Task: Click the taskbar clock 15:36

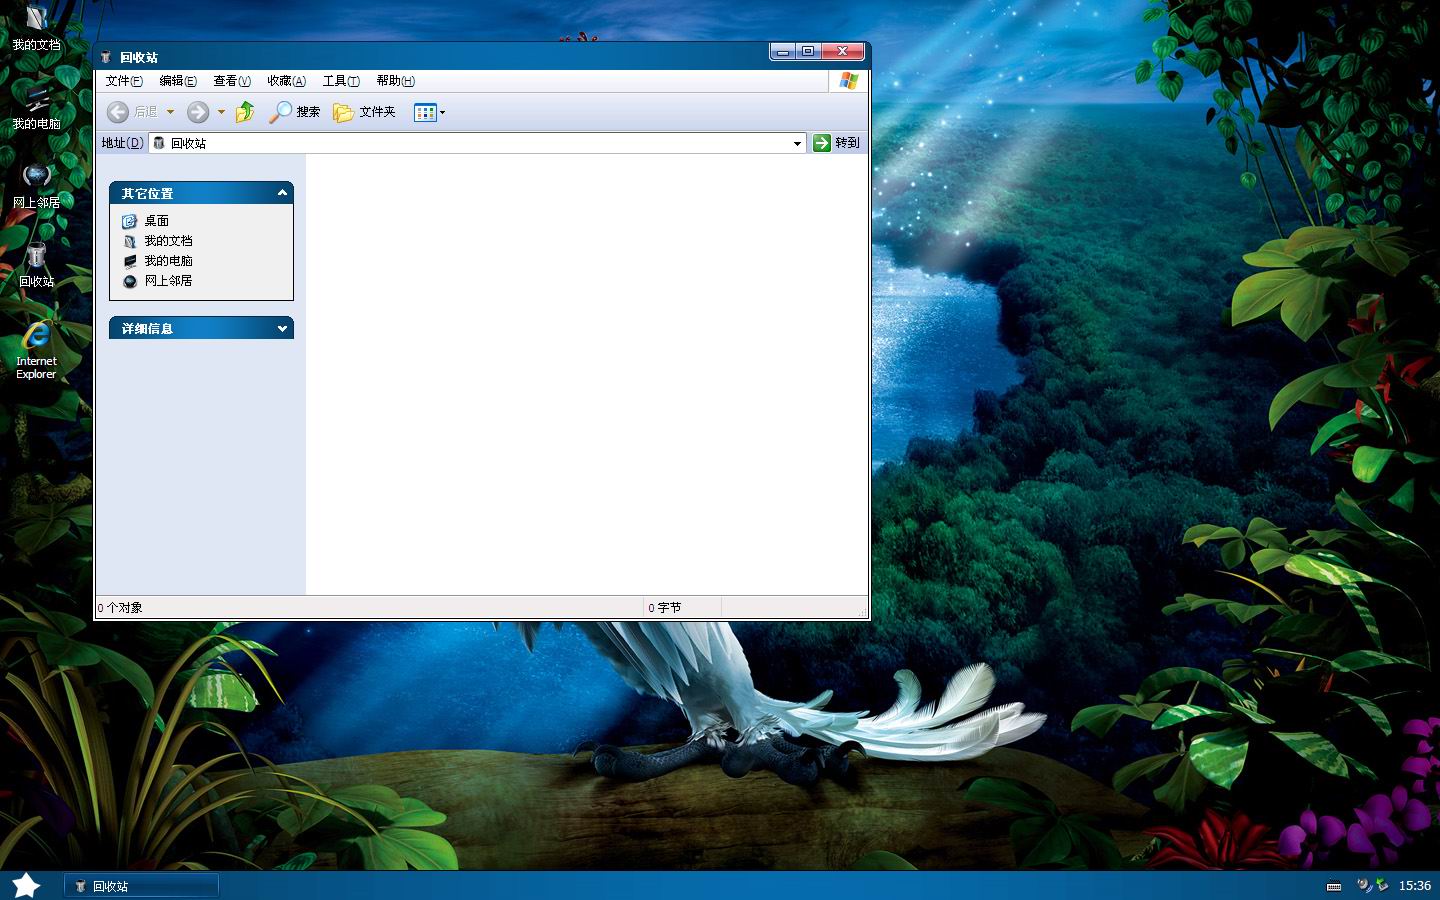Action: tap(1415, 886)
